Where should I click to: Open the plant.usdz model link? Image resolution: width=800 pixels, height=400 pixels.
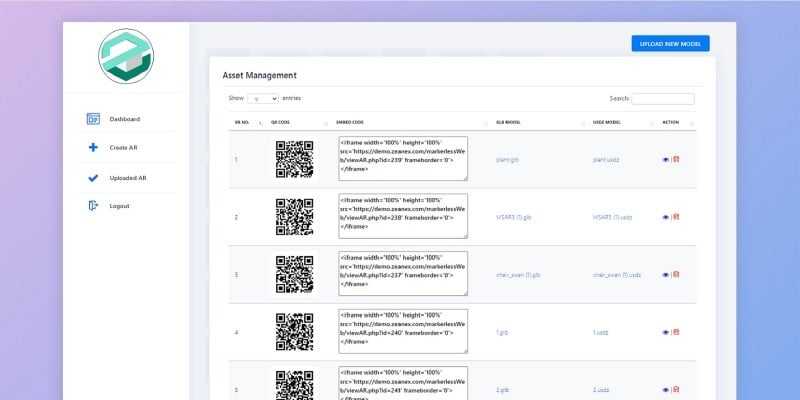605,159
